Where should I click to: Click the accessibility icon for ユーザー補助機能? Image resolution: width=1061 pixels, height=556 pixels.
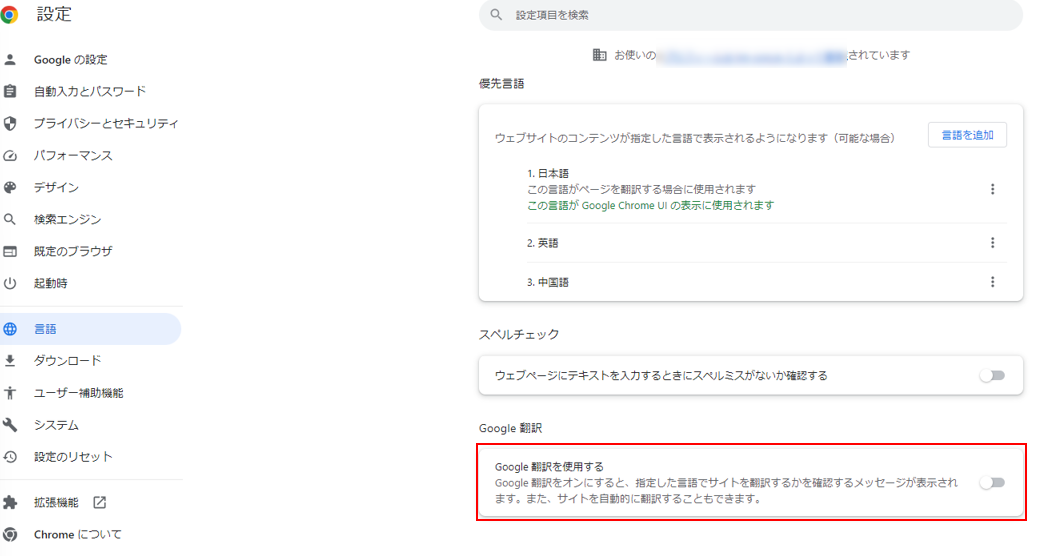(10, 393)
